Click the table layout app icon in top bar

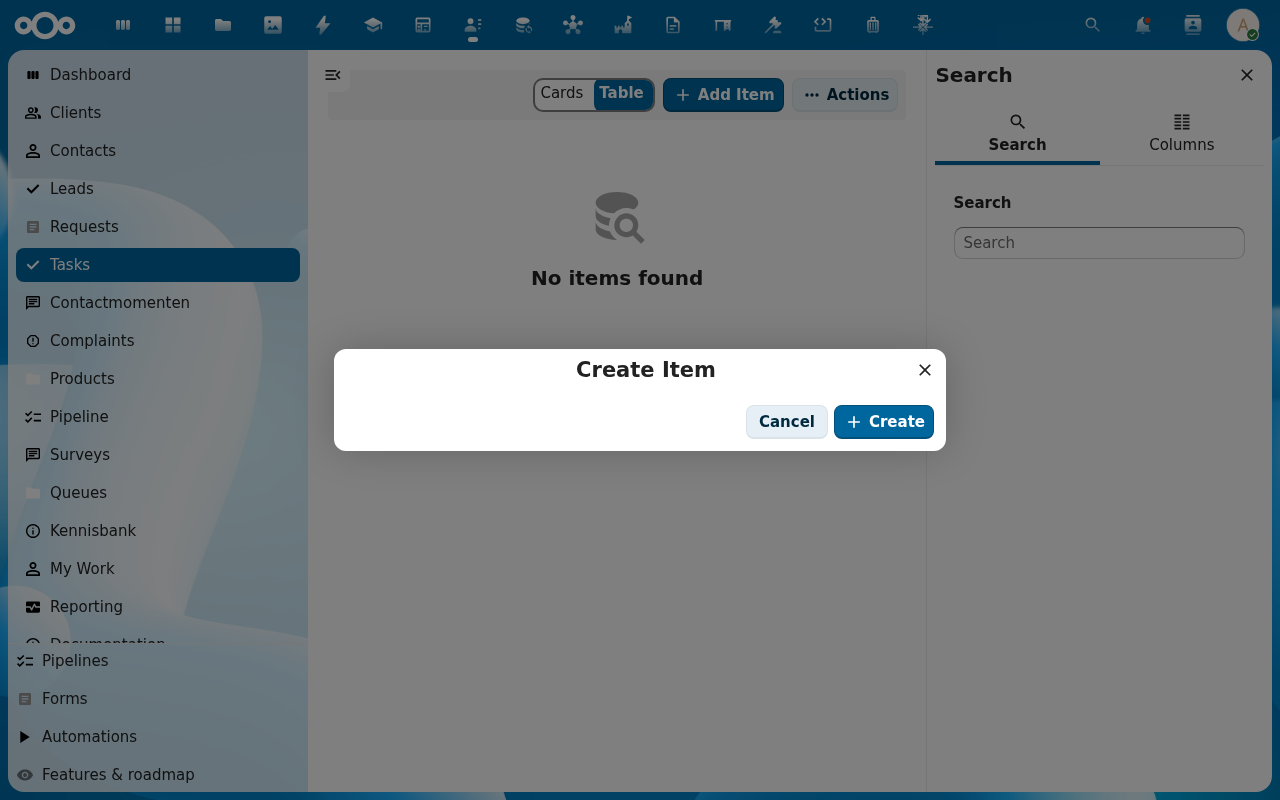(423, 25)
